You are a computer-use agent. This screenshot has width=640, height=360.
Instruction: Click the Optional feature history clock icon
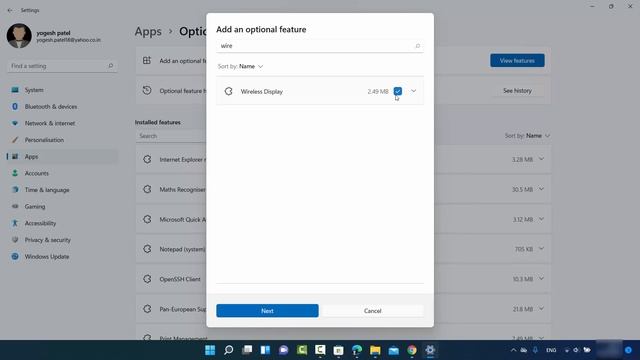point(147,91)
